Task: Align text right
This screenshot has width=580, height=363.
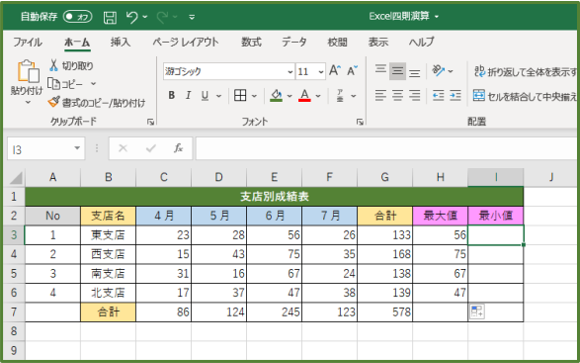Action: click(414, 95)
